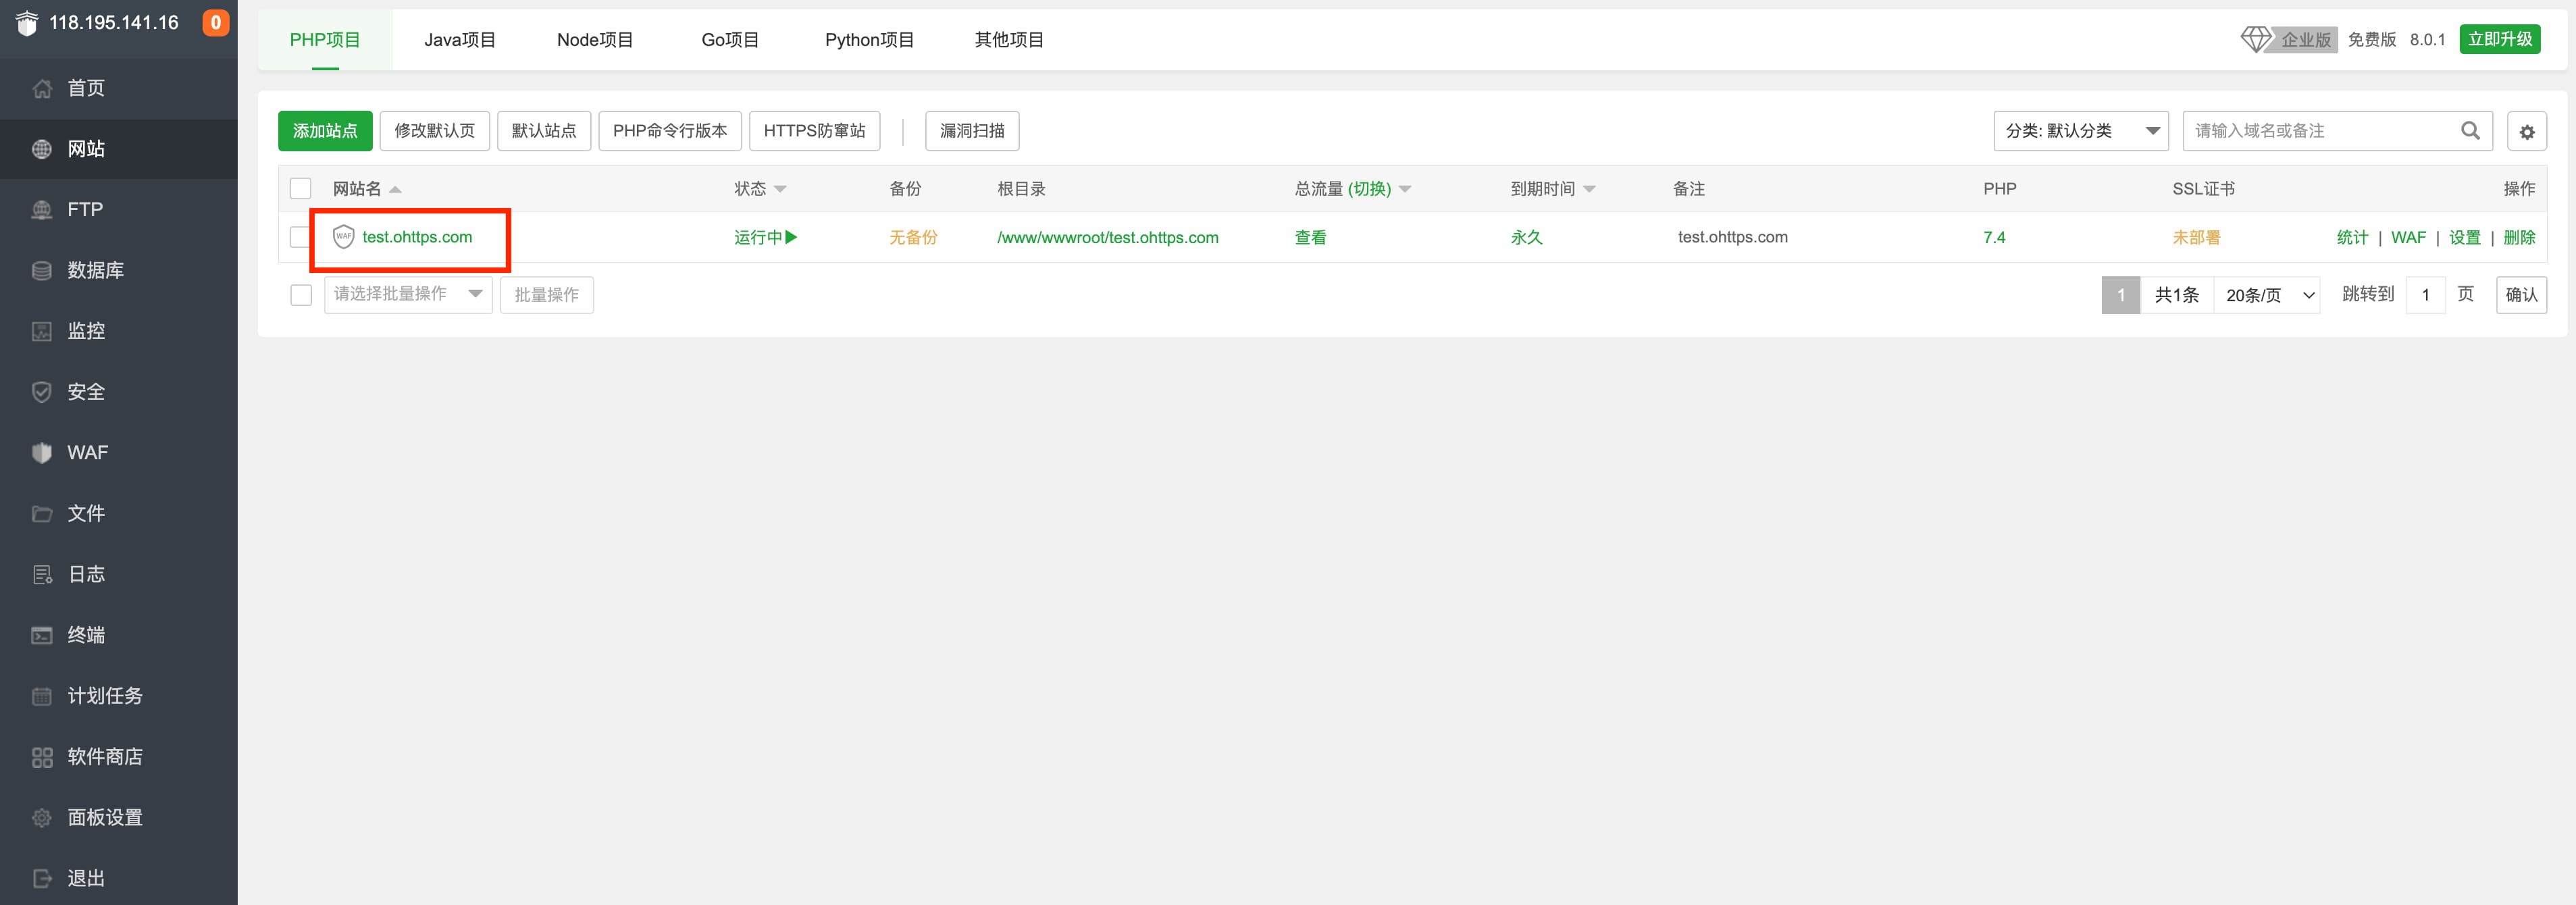Image resolution: width=2576 pixels, height=905 pixels.
Task: Toggle the bottom batch select checkbox
Action: (300, 295)
